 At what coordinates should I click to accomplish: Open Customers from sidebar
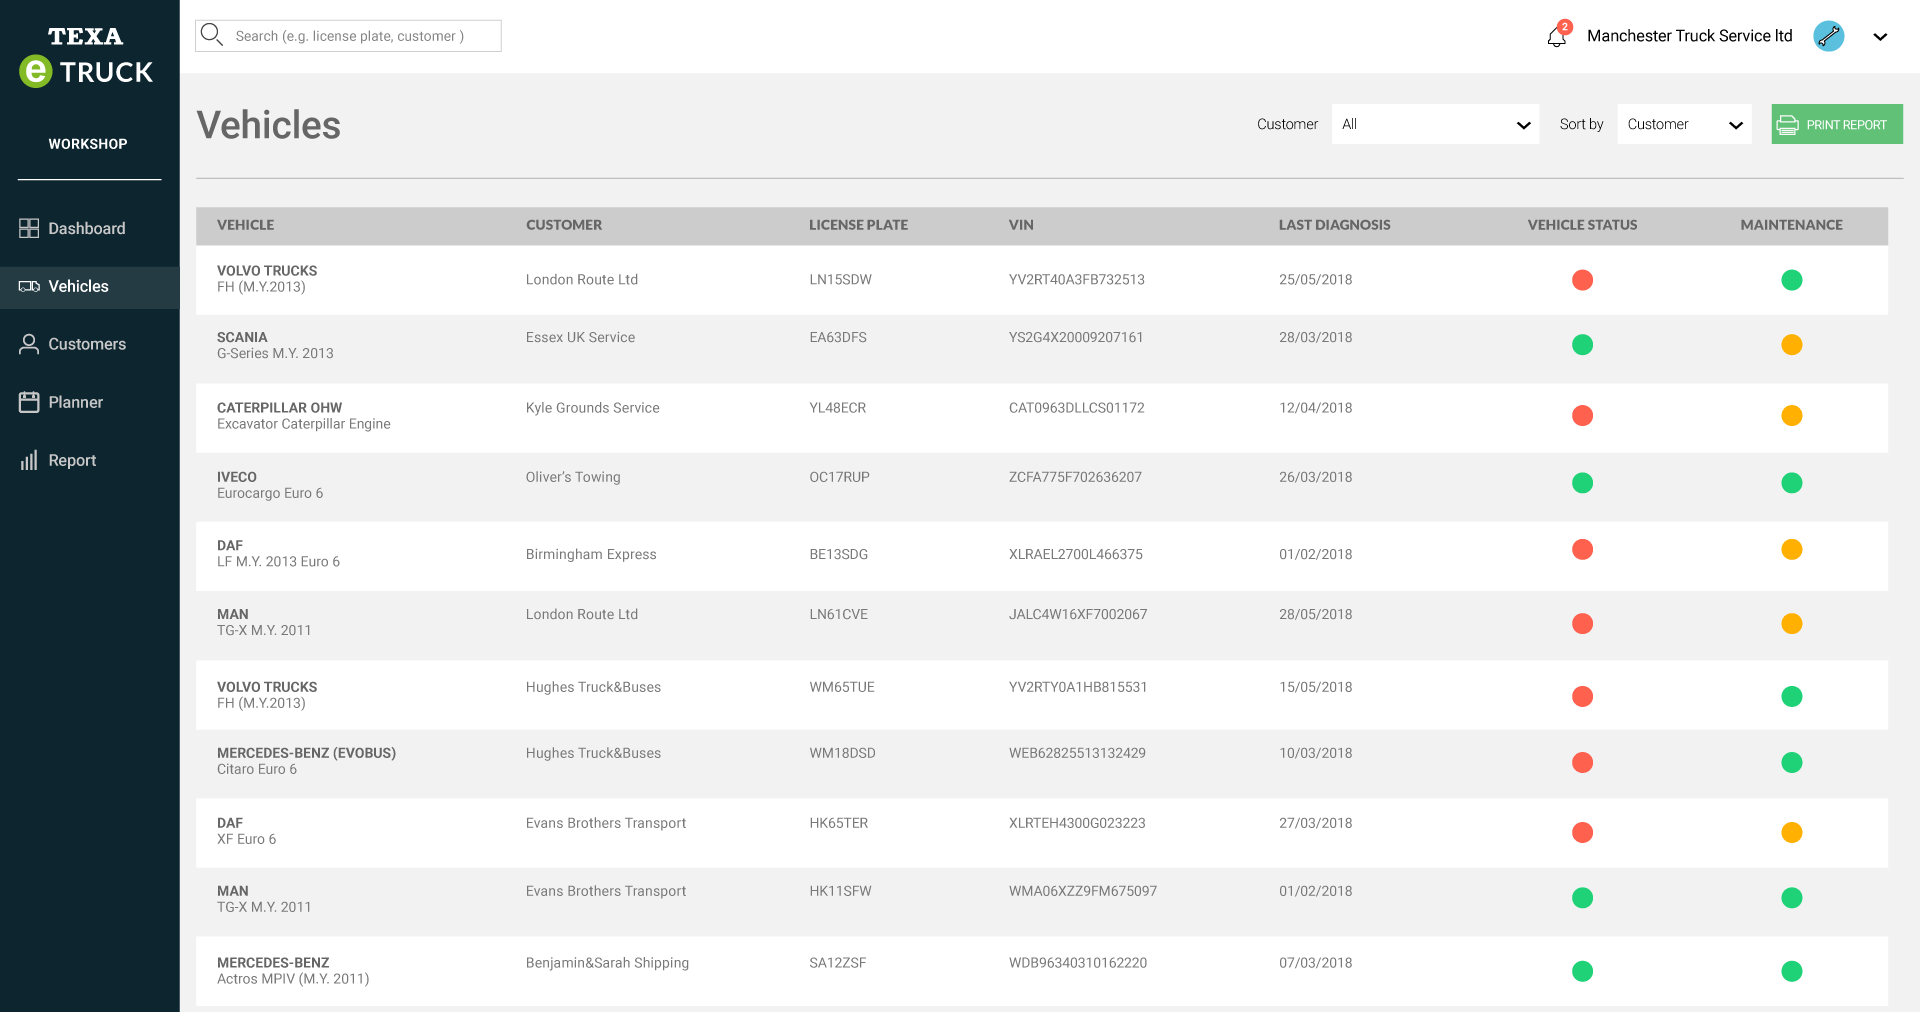89,344
